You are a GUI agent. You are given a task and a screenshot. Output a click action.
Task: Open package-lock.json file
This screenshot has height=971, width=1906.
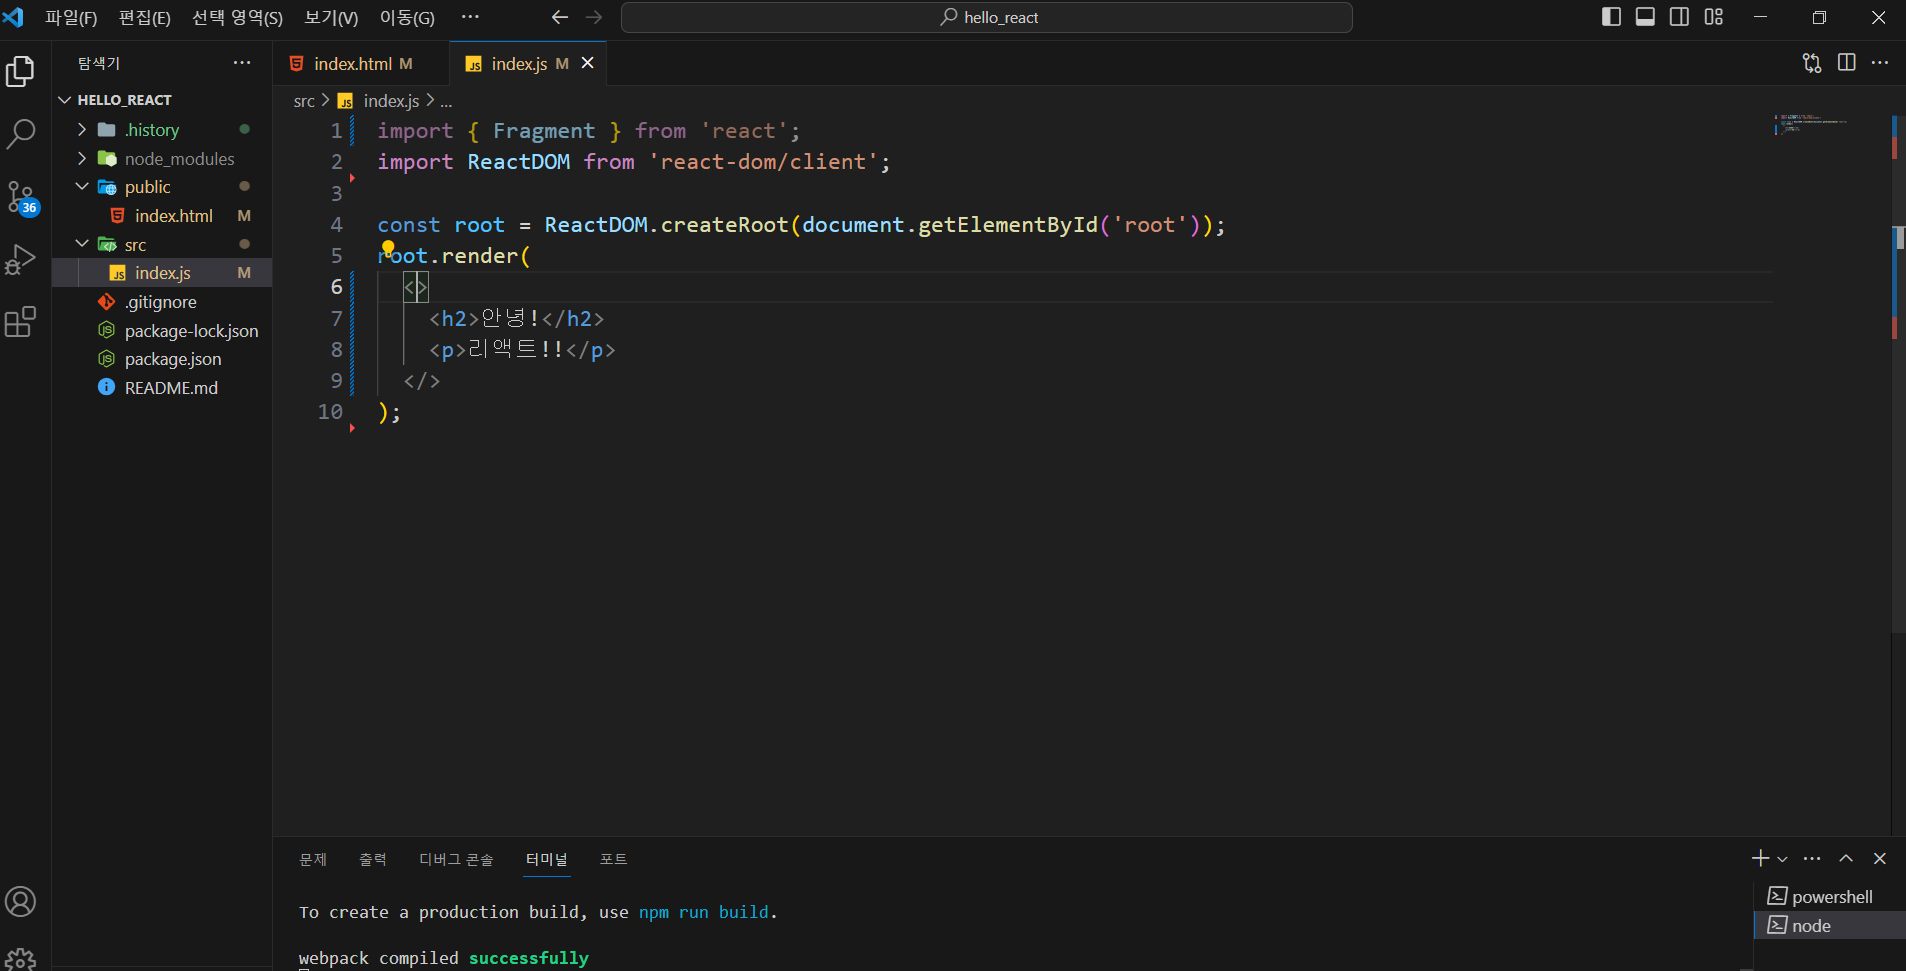pos(162,331)
